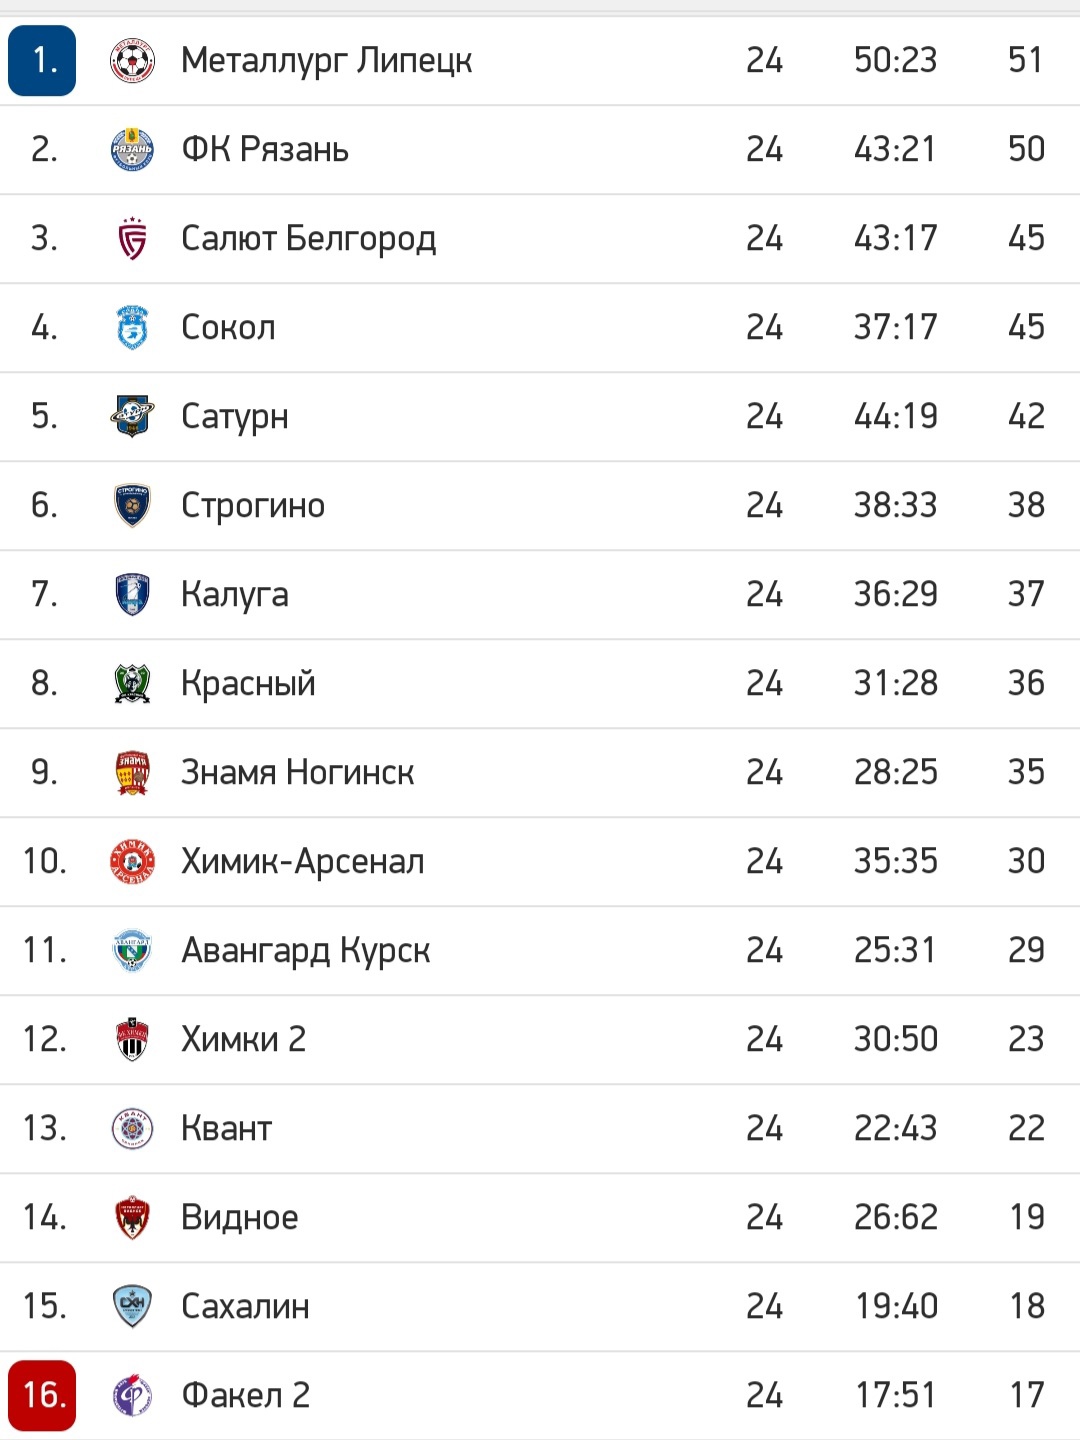The width and height of the screenshot is (1080, 1440).
Task: Select the 26:62 goal difference score
Action: pyautogui.click(x=896, y=1218)
